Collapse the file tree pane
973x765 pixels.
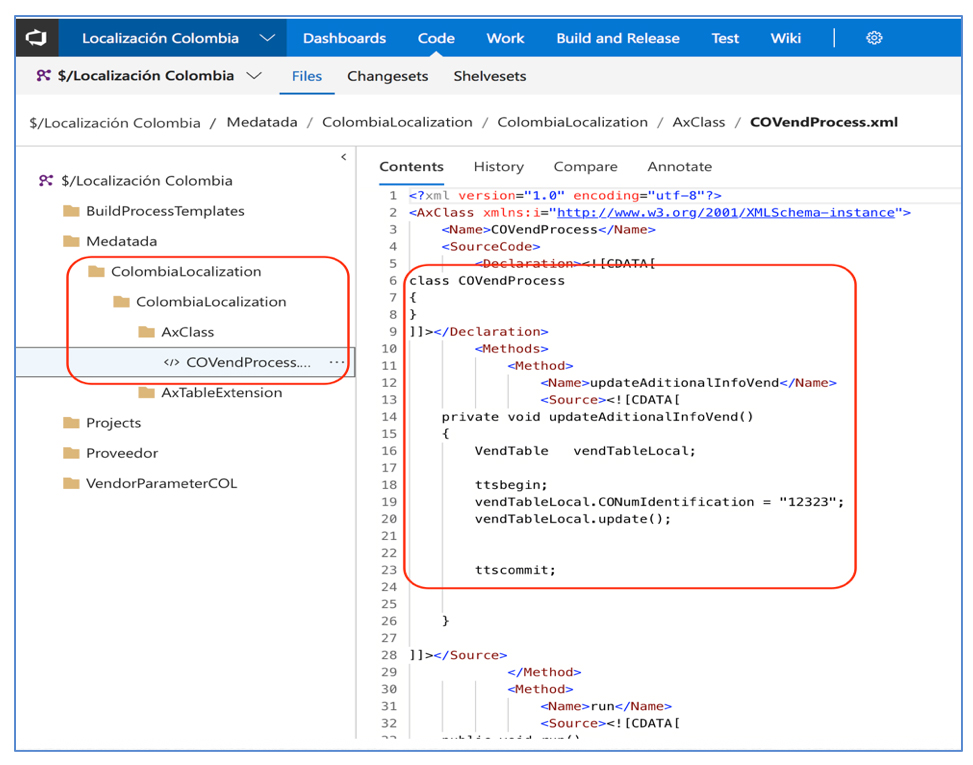pos(344,157)
